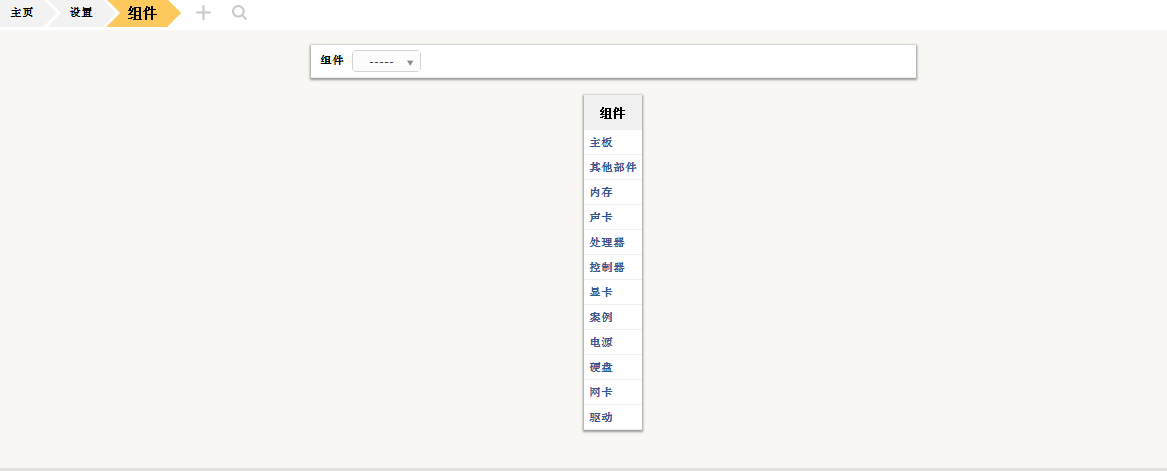Sort by the 组件 column header
This screenshot has height=471, width=1167.
[x=612, y=113]
